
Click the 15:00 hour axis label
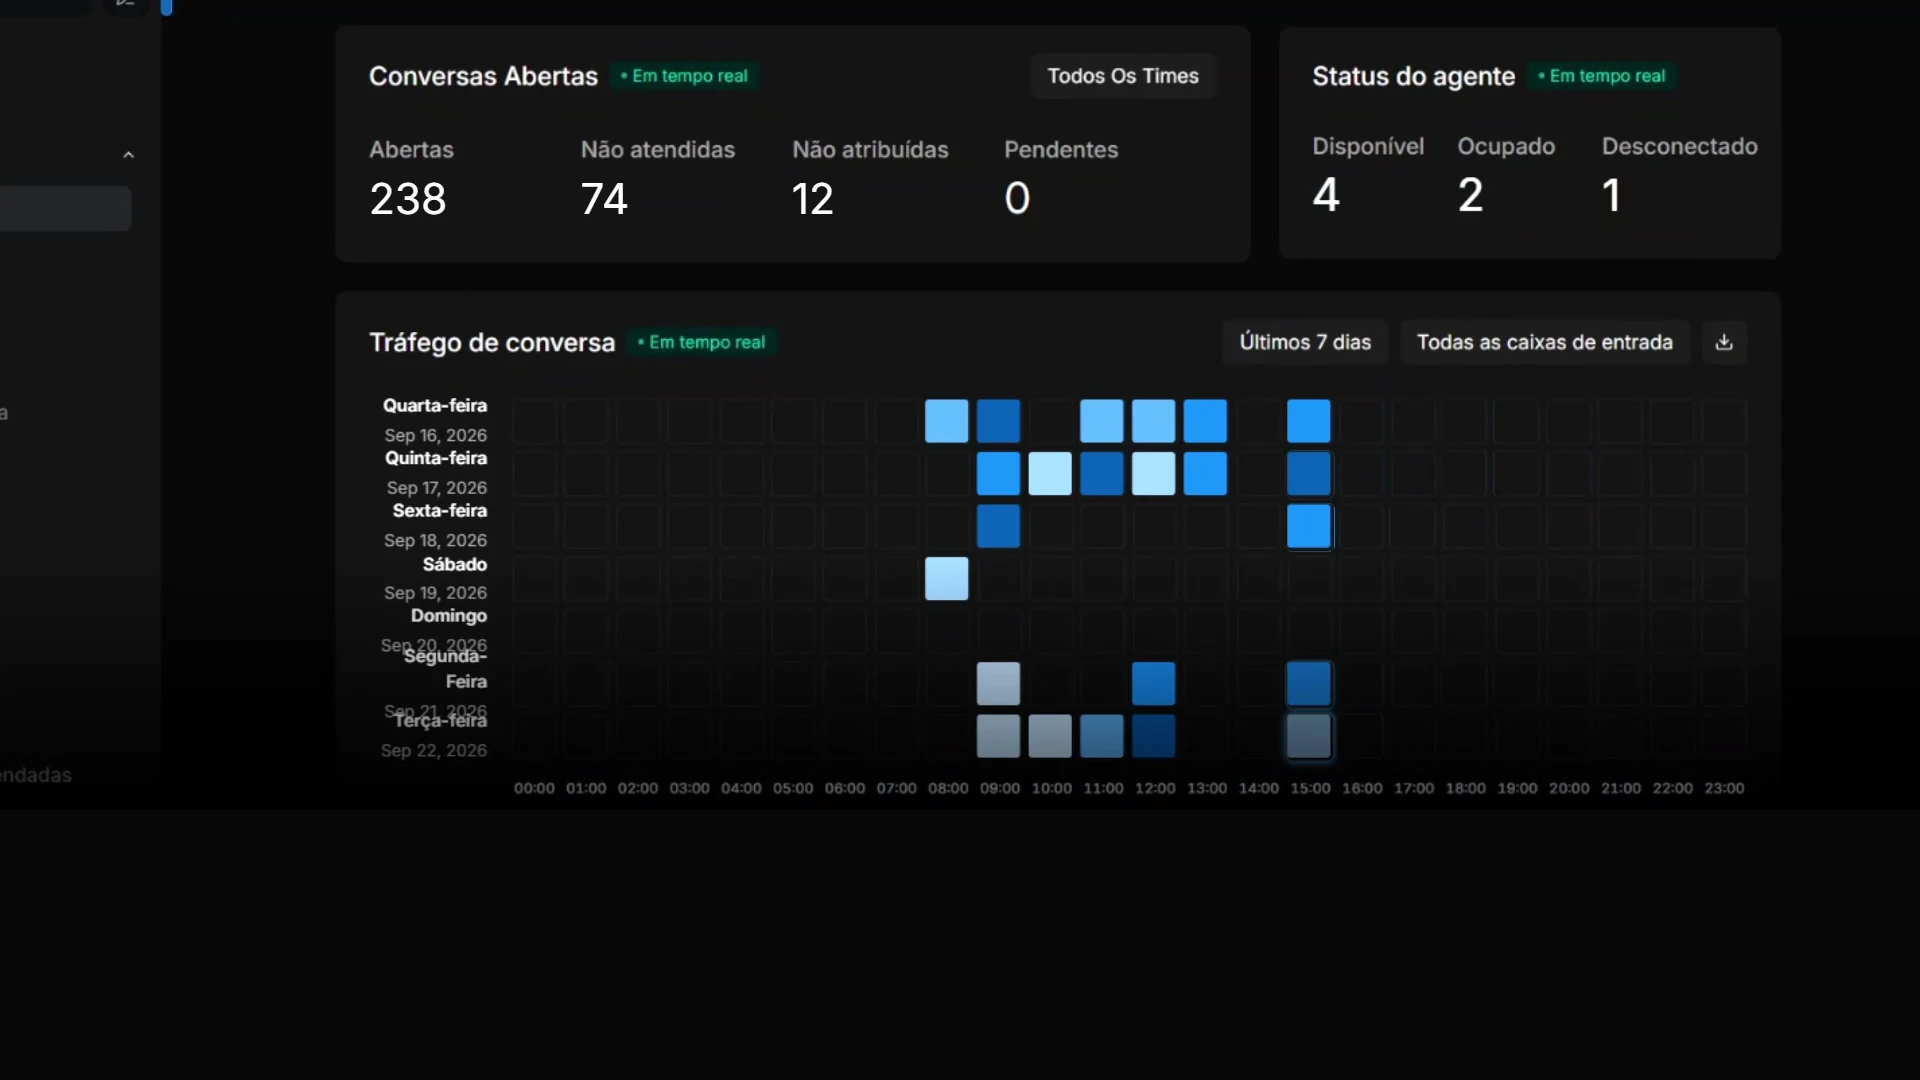click(x=1310, y=788)
